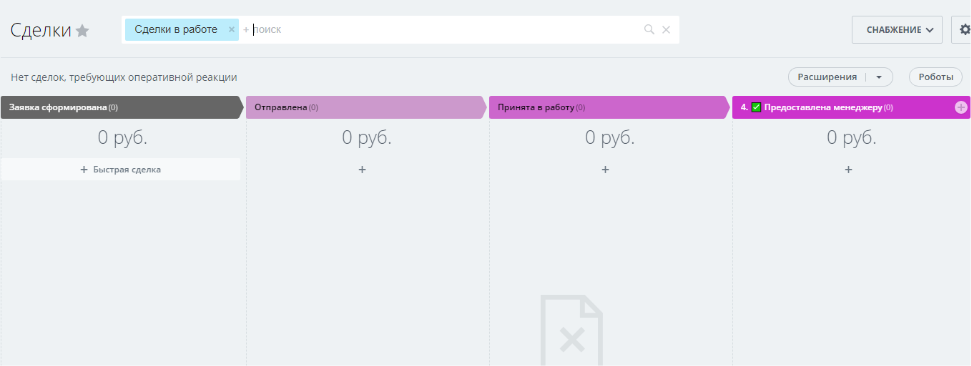
Task: Open the Роботы button
Action: point(936,77)
